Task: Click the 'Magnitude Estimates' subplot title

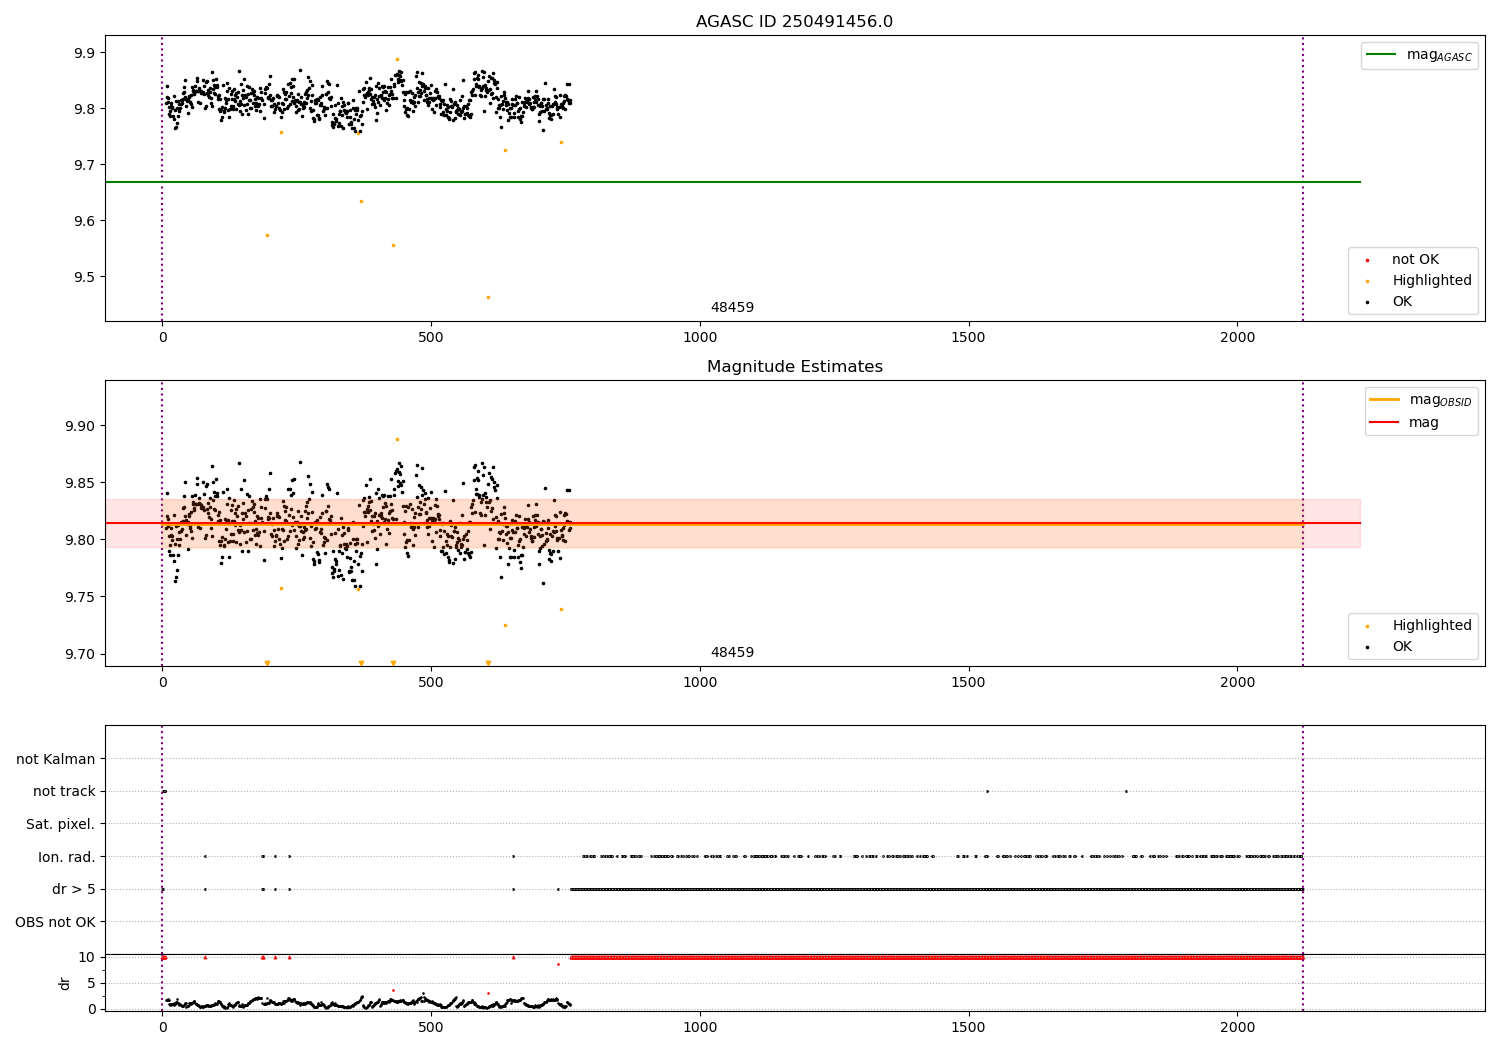Action: click(x=795, y=367)
